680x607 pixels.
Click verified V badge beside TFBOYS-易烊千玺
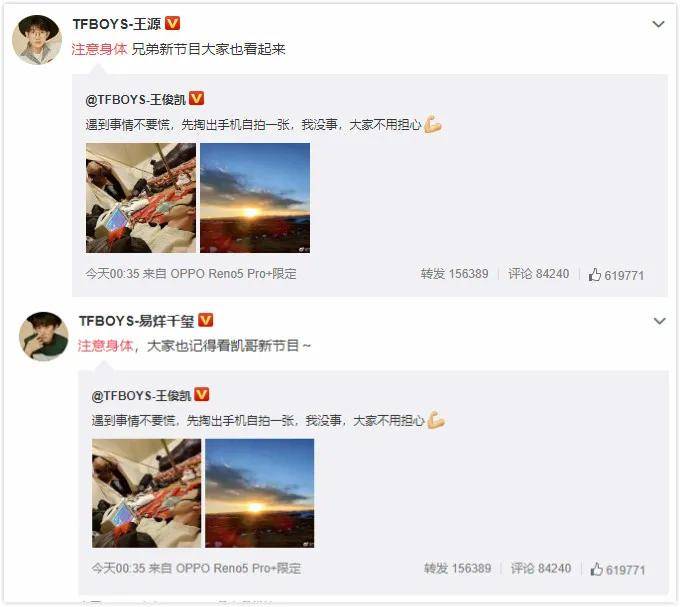(x=206, y=320)
